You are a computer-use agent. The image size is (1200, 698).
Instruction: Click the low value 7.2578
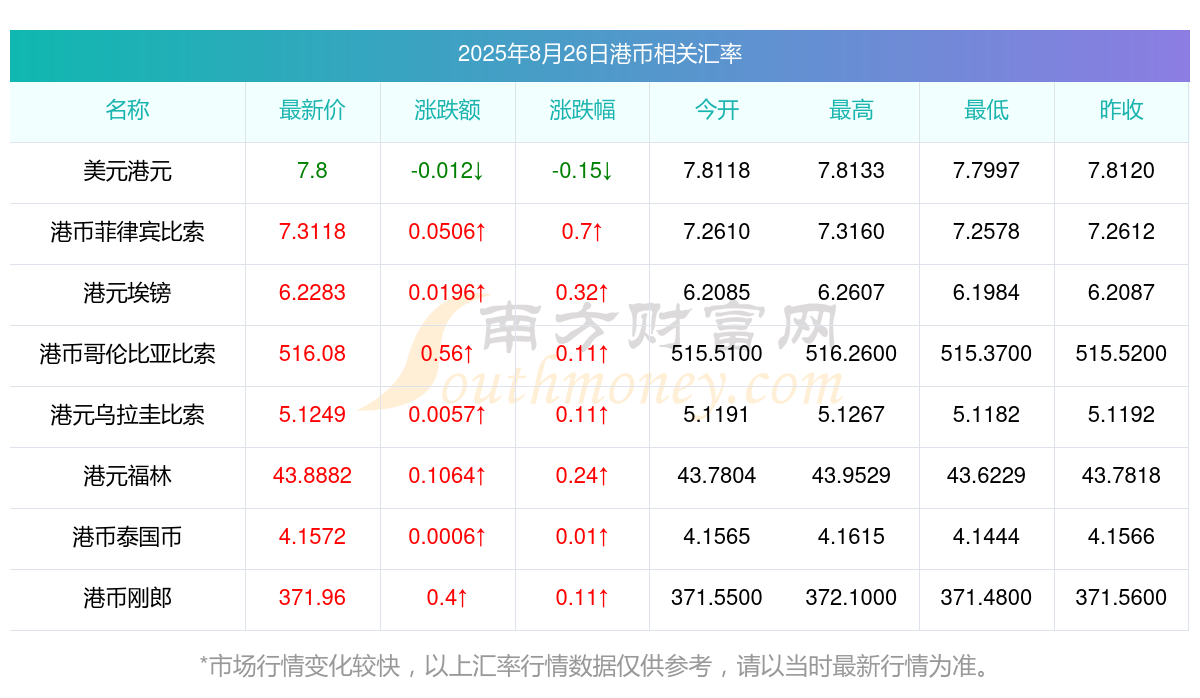tap(987, 232)
